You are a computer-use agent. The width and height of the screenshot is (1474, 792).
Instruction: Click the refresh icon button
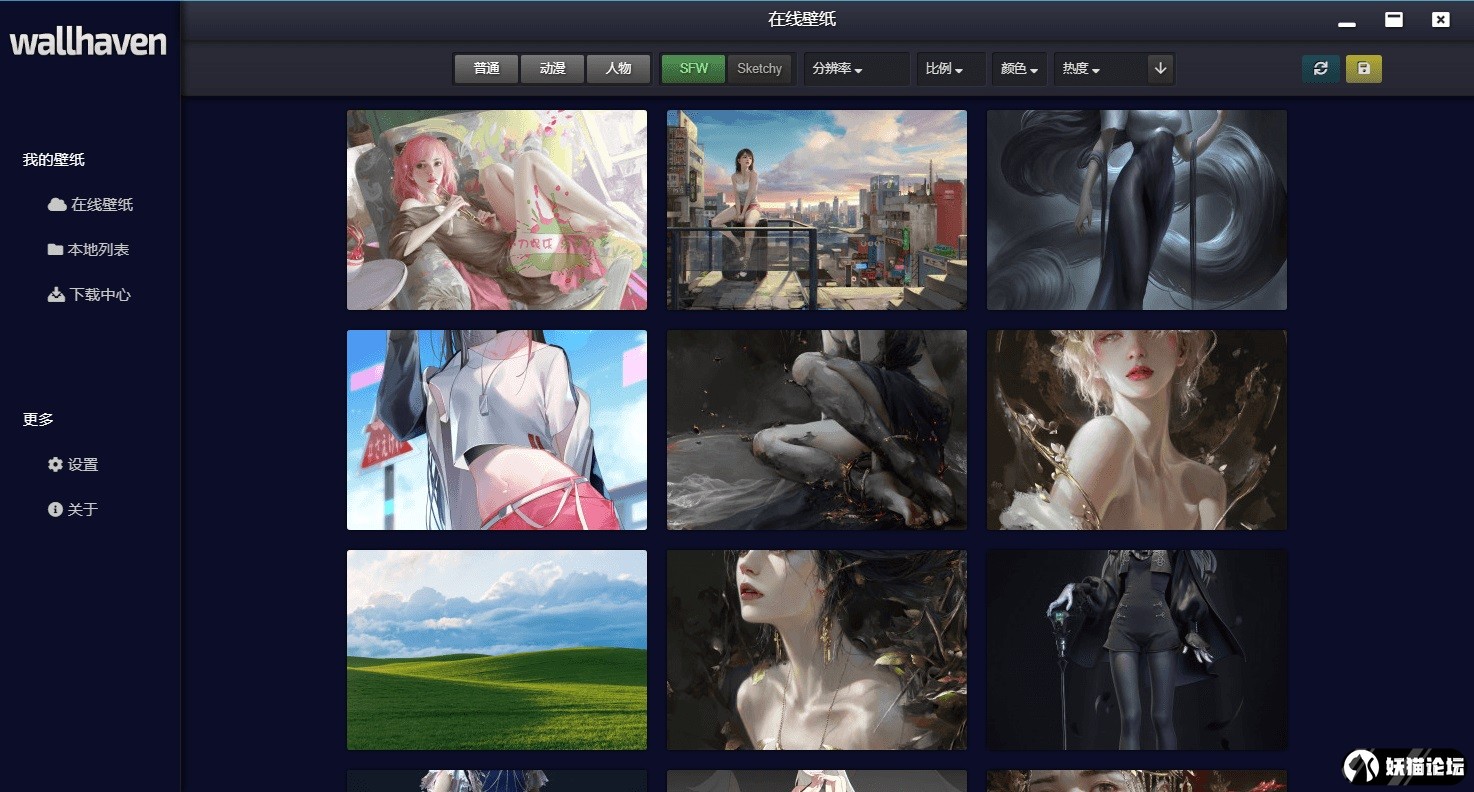[1320, 68]
